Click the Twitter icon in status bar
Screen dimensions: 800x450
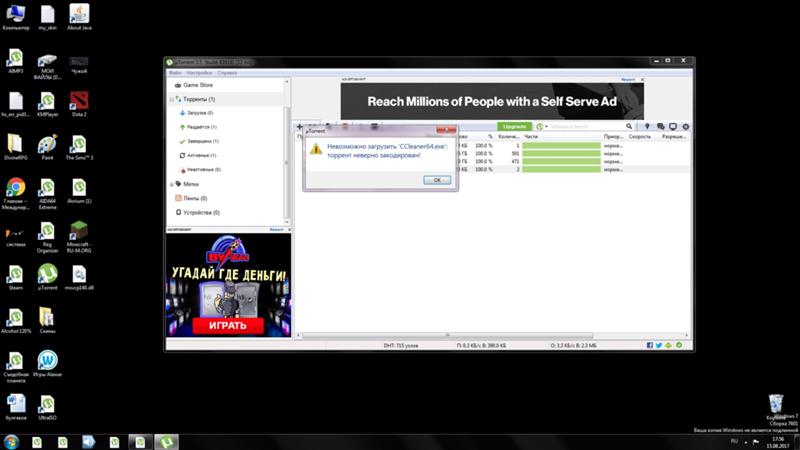tap(659, 345)
